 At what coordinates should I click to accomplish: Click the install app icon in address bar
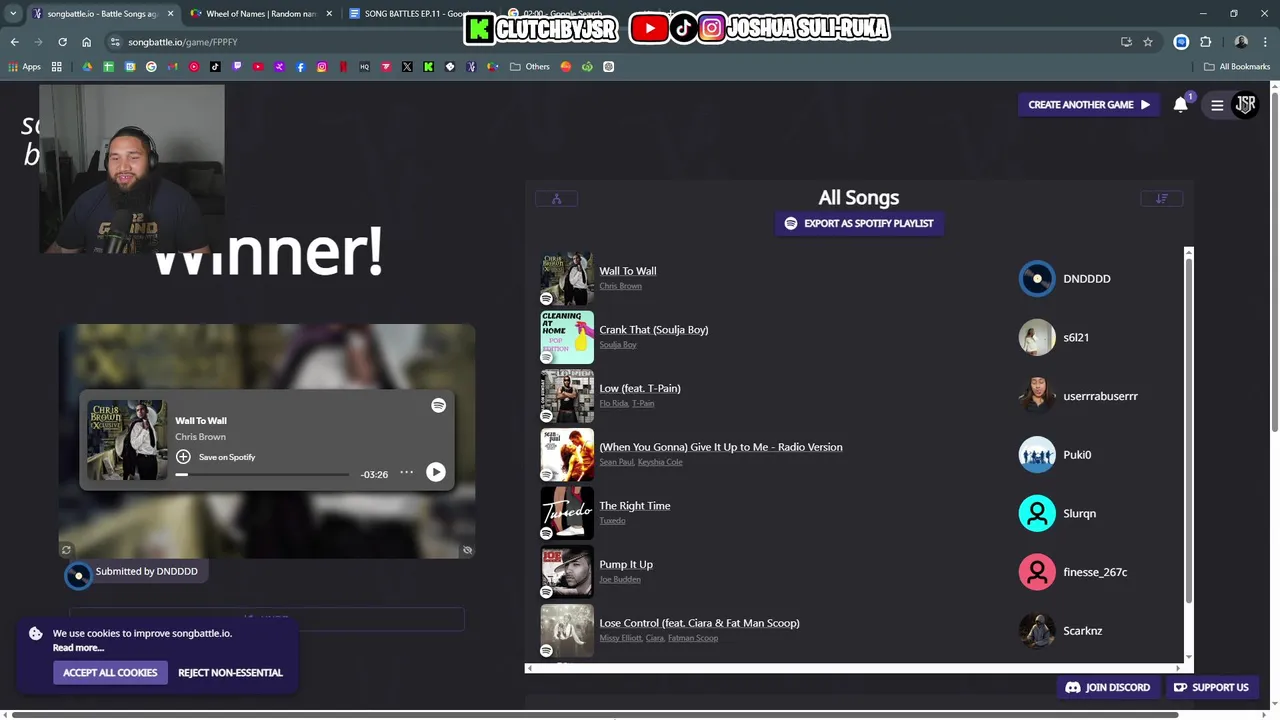(1126, 42)
